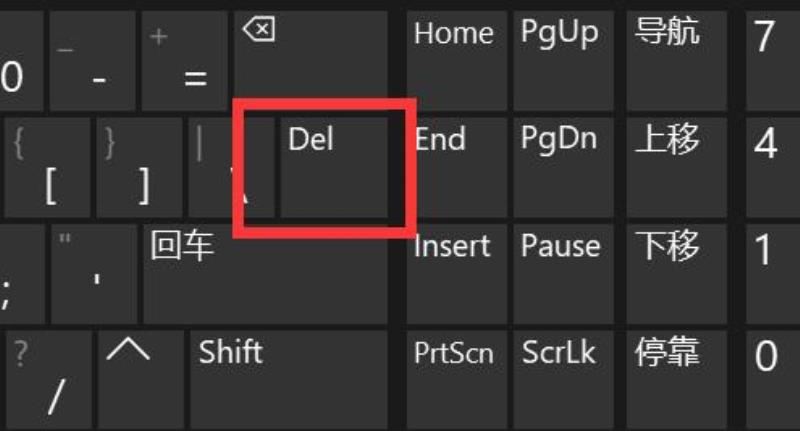Click the PrtScn key

(x=457, y=379)
